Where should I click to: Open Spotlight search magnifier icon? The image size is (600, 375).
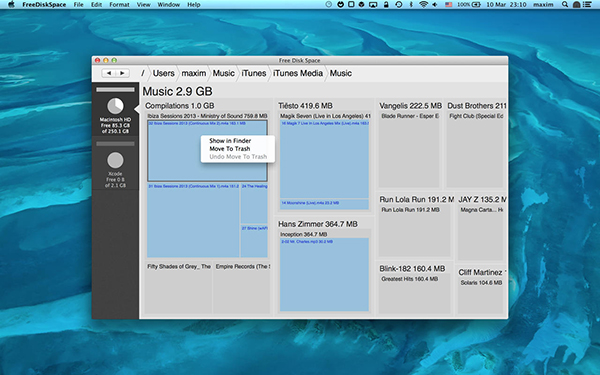coord(565,5)
